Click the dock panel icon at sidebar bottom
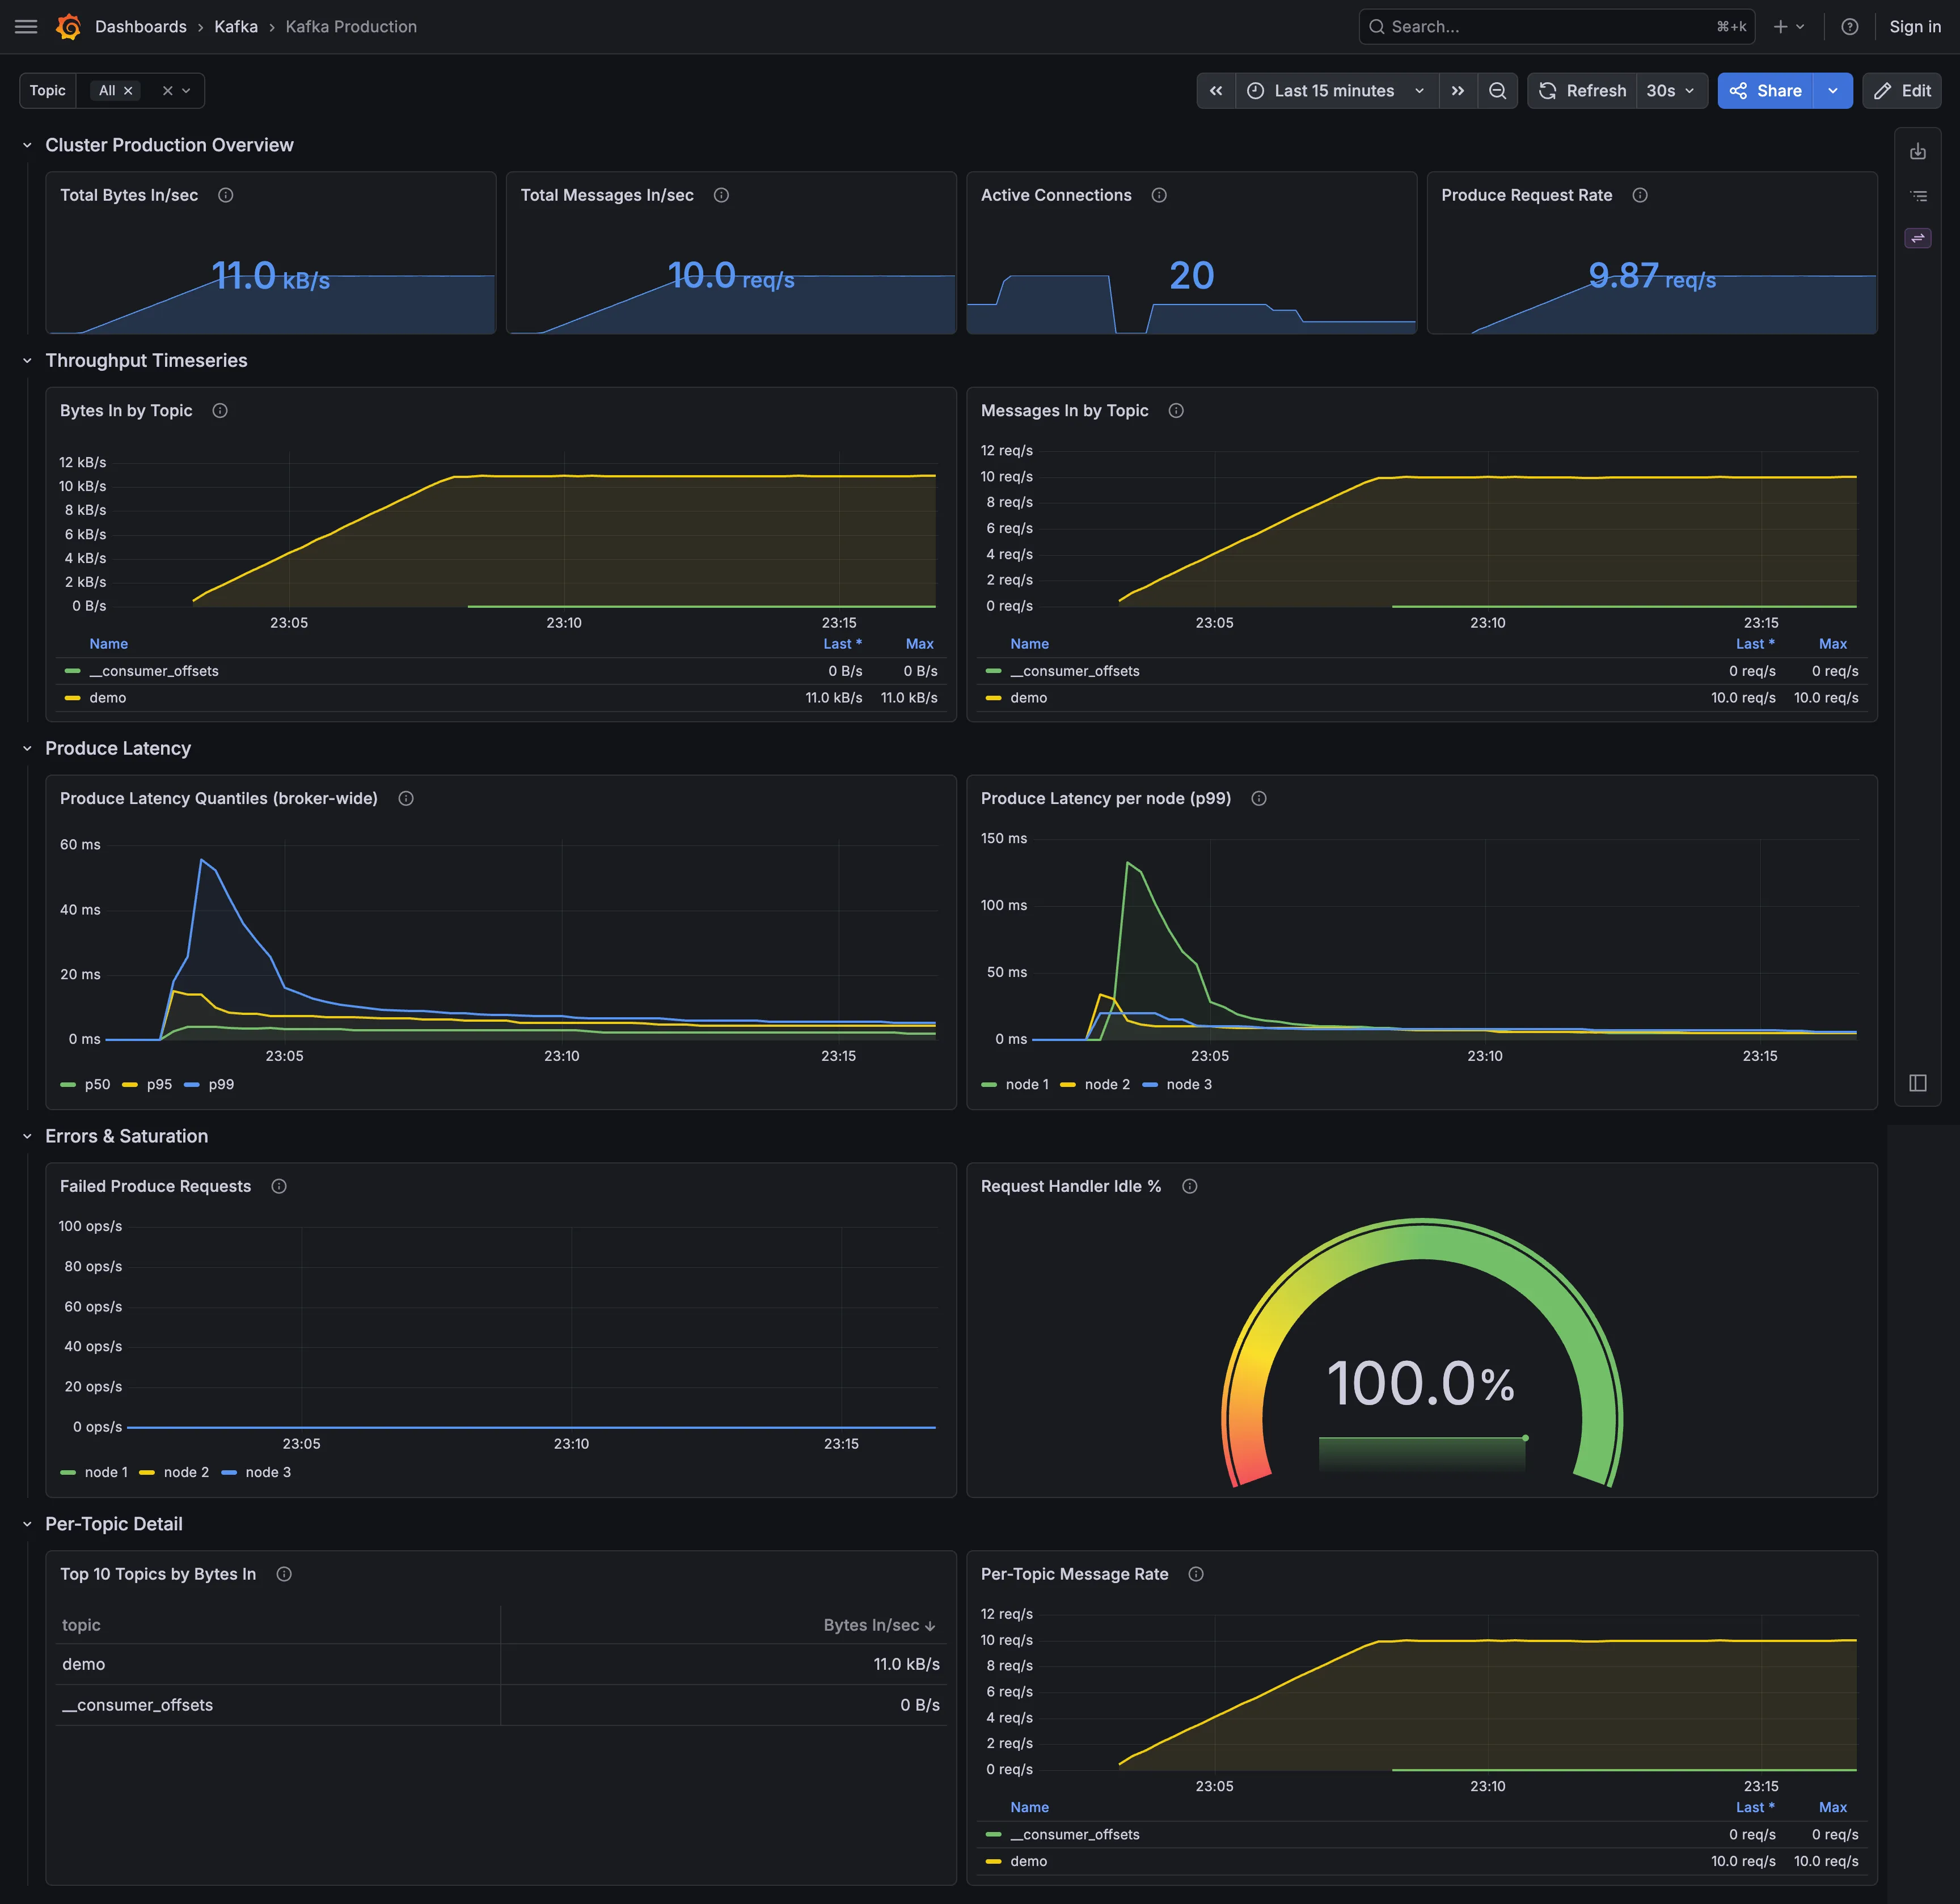Image resolution: width=1960 pixels, height=1904 pixels. 1917,1083
